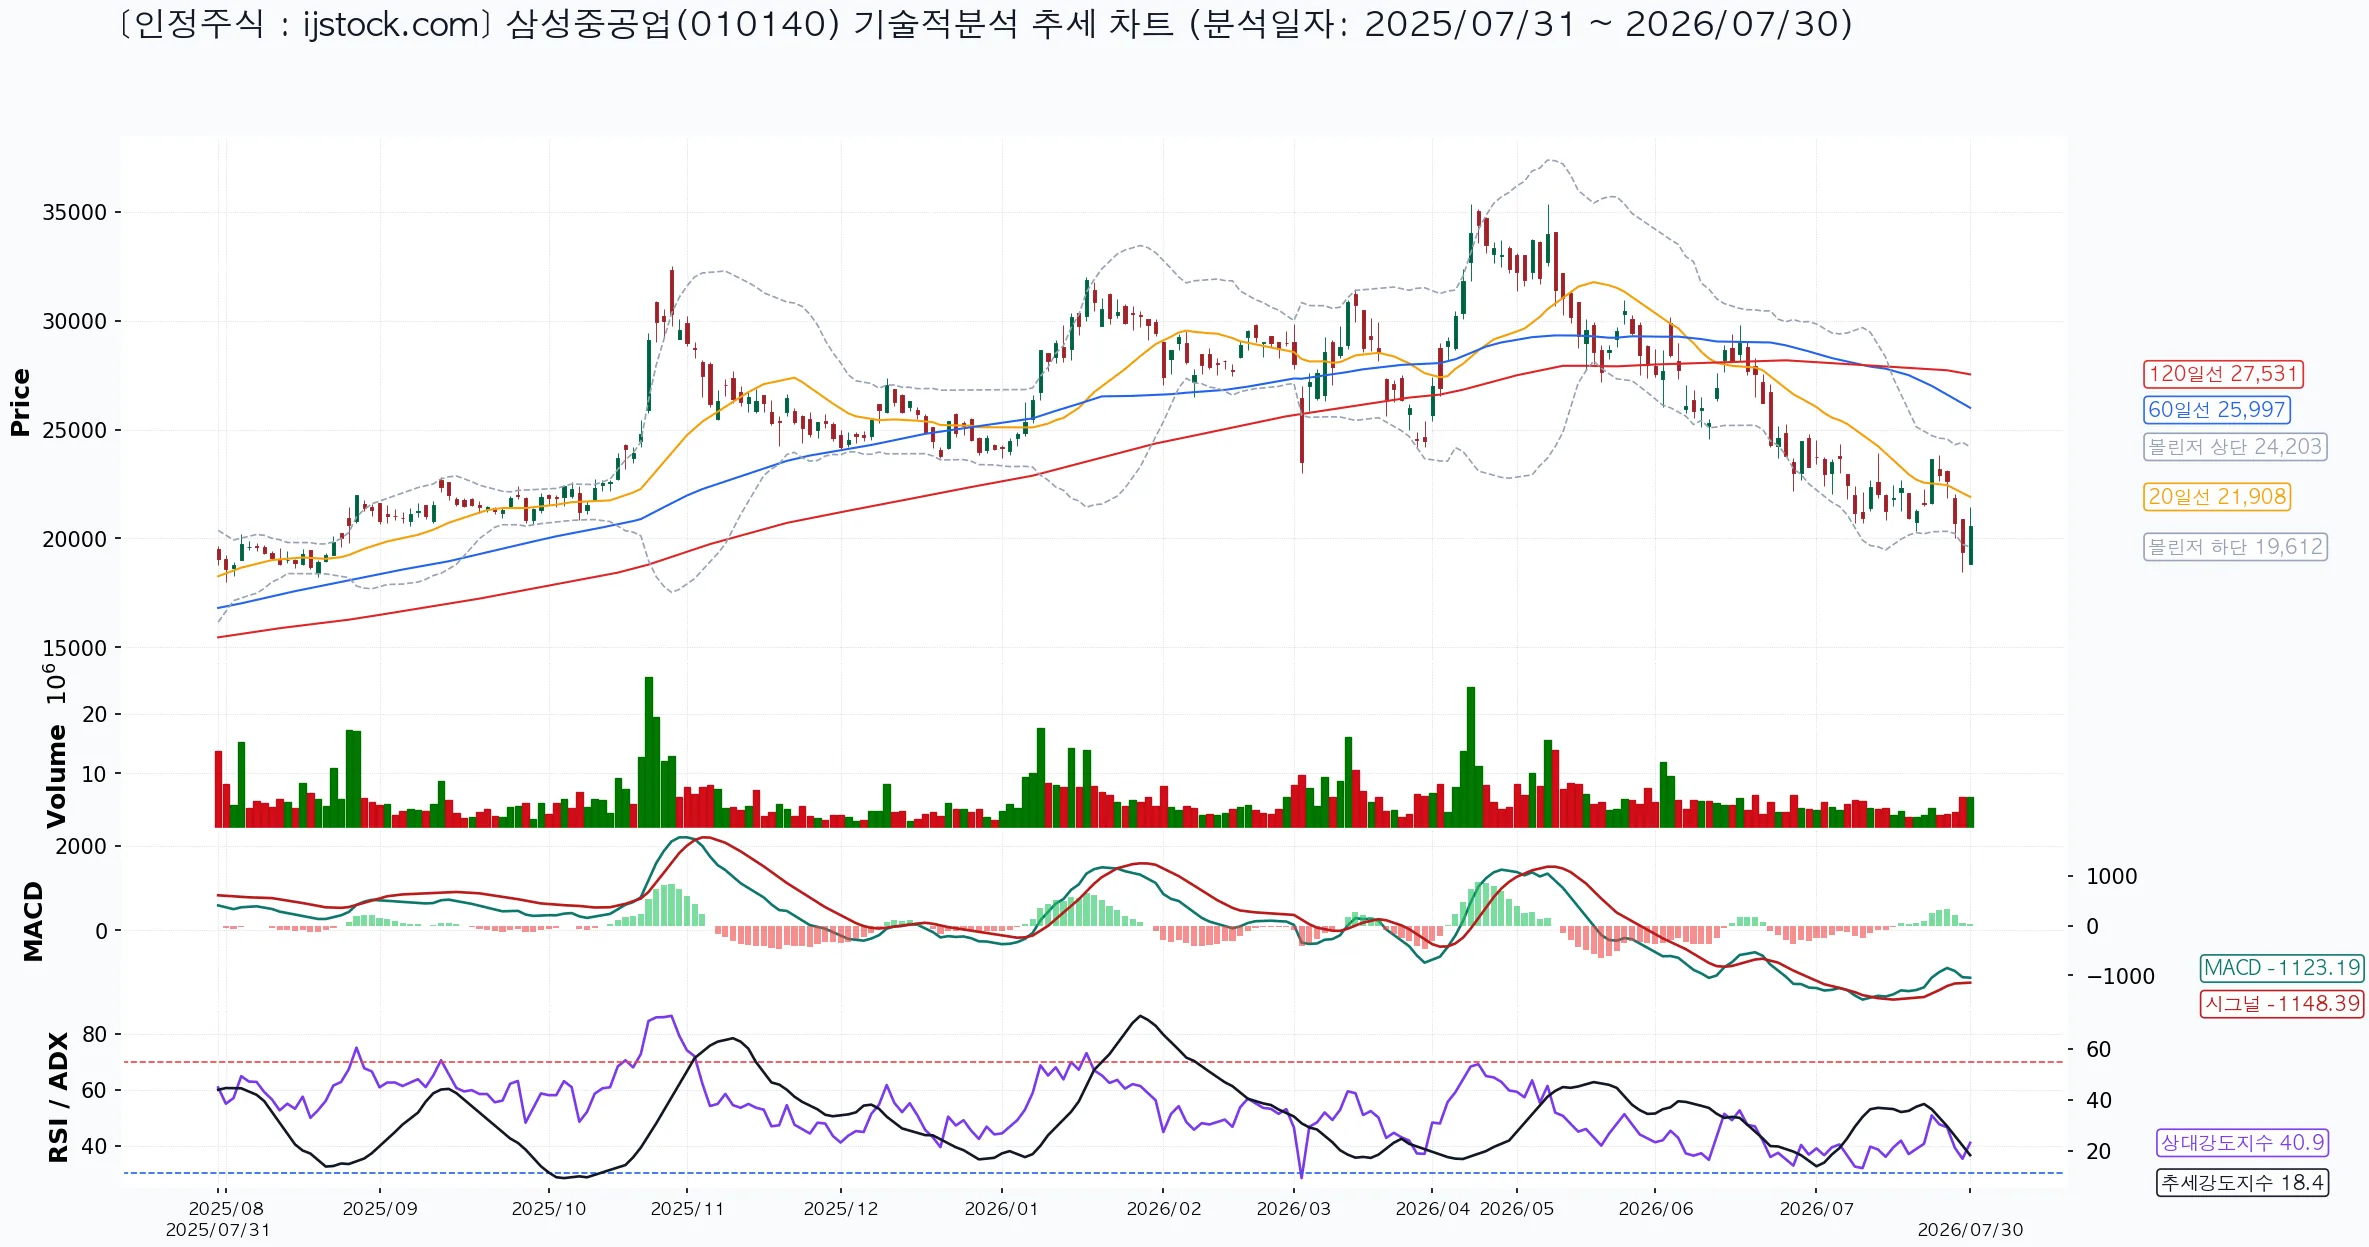Click the 상대강도지수 40.9 label
Screen dimensions: 2369x1247
point(2242,1143)
